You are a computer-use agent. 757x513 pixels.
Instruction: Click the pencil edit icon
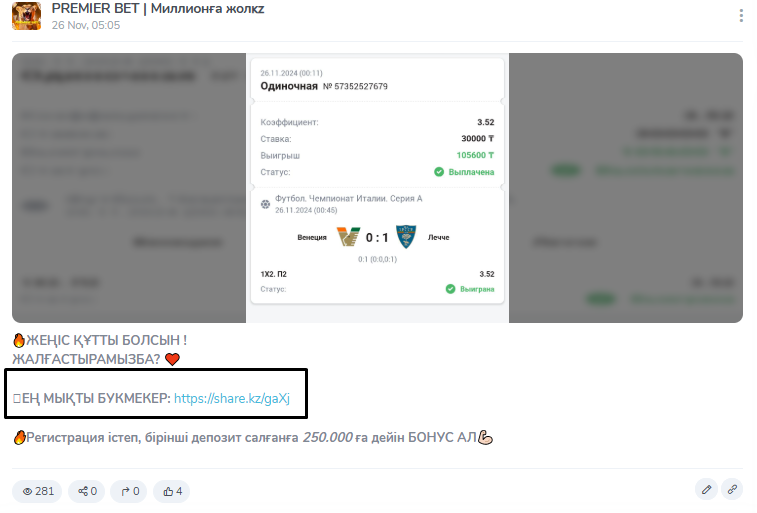[x=706, y=490]
